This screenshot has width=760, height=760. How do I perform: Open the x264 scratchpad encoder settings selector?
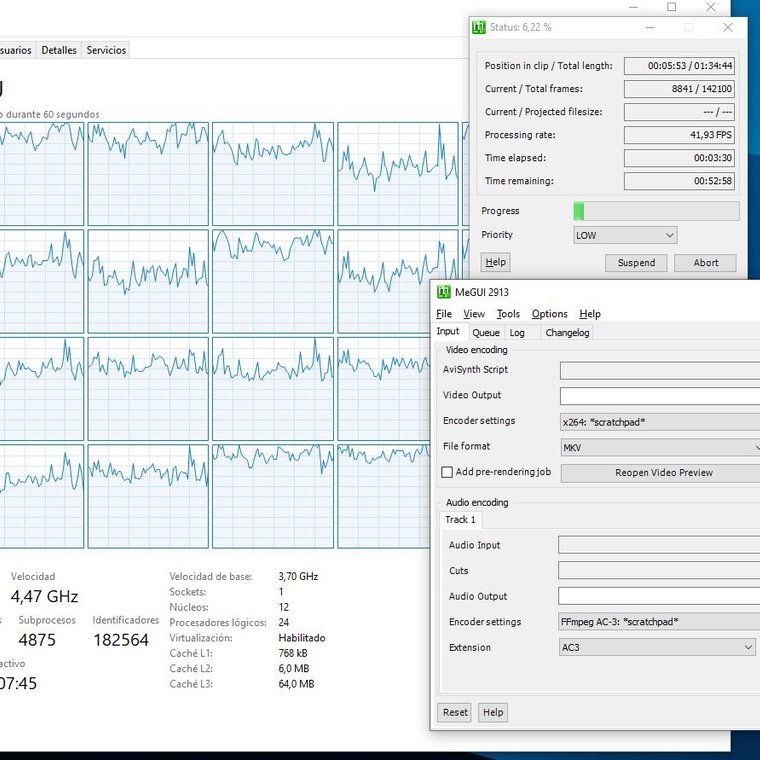click(x=660, y=422)
